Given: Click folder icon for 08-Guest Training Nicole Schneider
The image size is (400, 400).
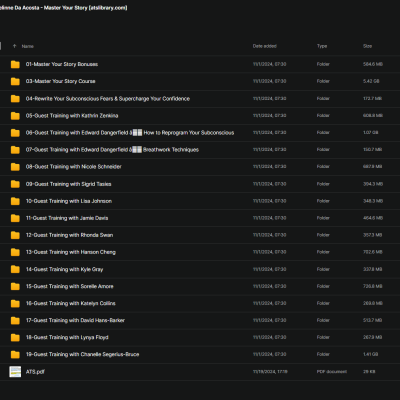Looking at the screenshot, I should 15,167.
